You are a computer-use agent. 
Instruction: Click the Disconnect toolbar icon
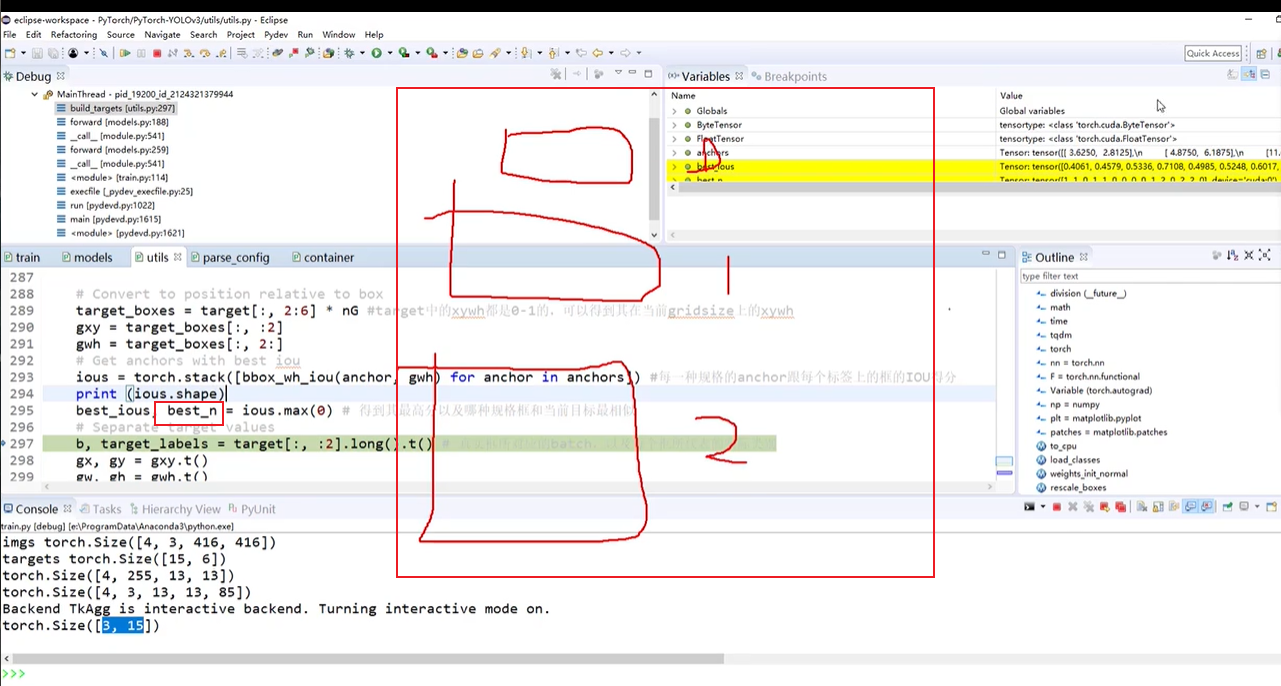click(173, 53)
